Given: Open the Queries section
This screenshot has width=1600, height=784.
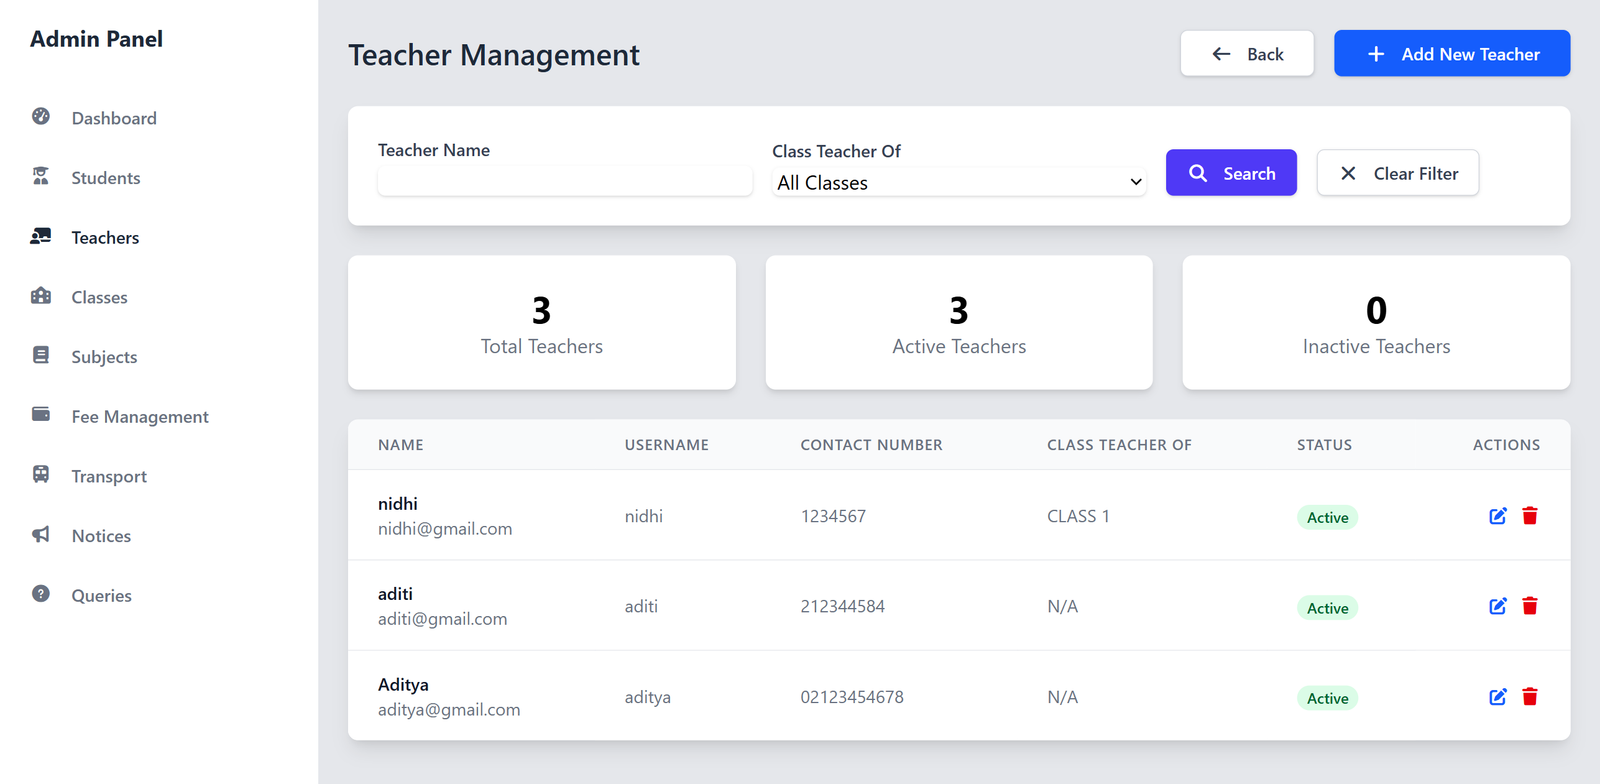Looking at the screenshot, I should [x=101, y=596].
